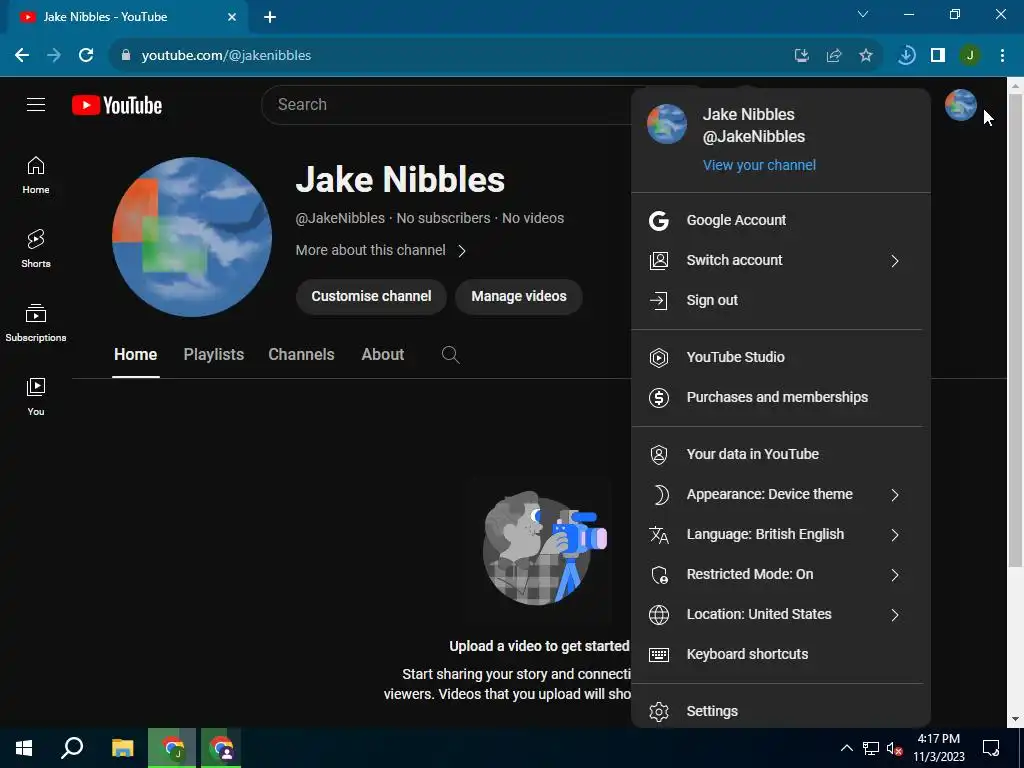
Task: Reload the page
Action: pos(86,56)
